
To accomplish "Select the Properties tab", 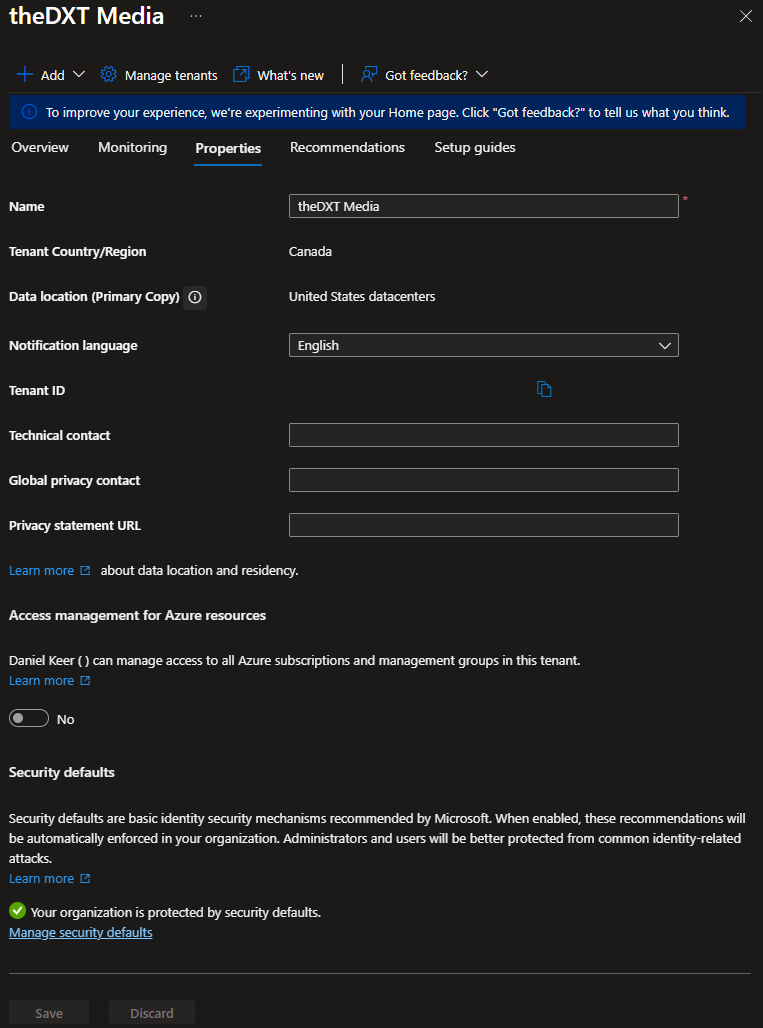I will [228, 148].
